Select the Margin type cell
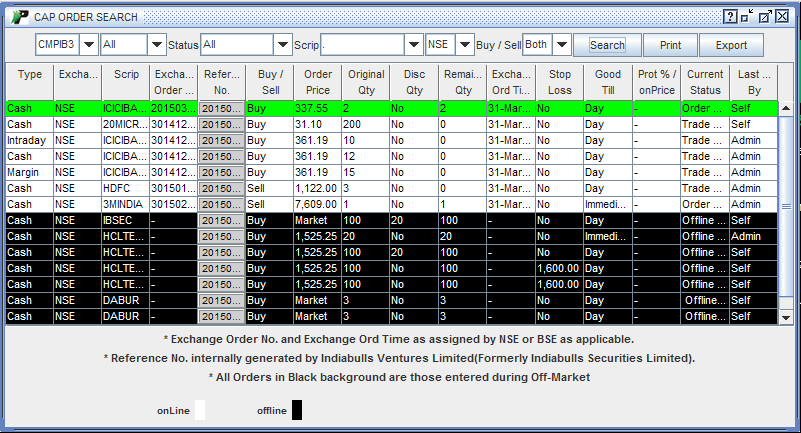The width and height of the screenshot is (801, 433). [30, 173]
